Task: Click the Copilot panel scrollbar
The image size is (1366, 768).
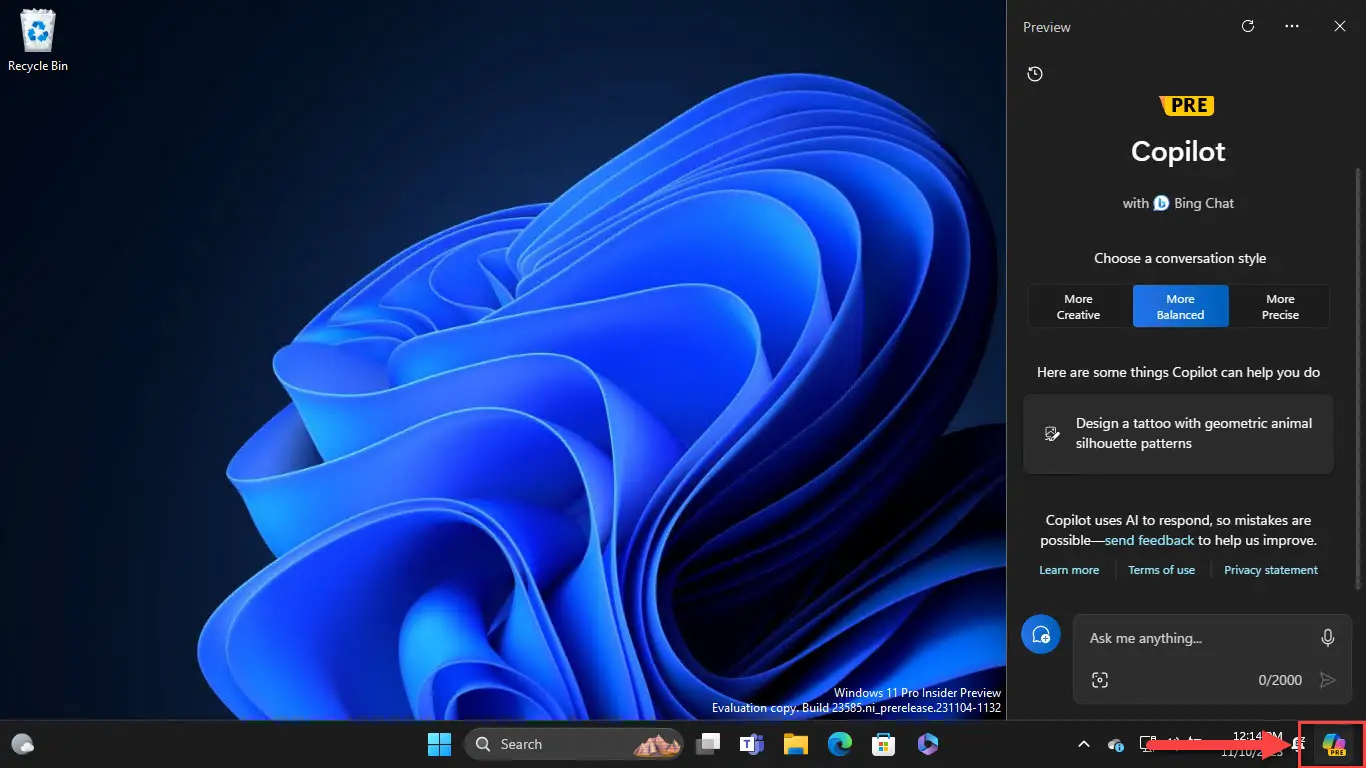Action: 1358,378
